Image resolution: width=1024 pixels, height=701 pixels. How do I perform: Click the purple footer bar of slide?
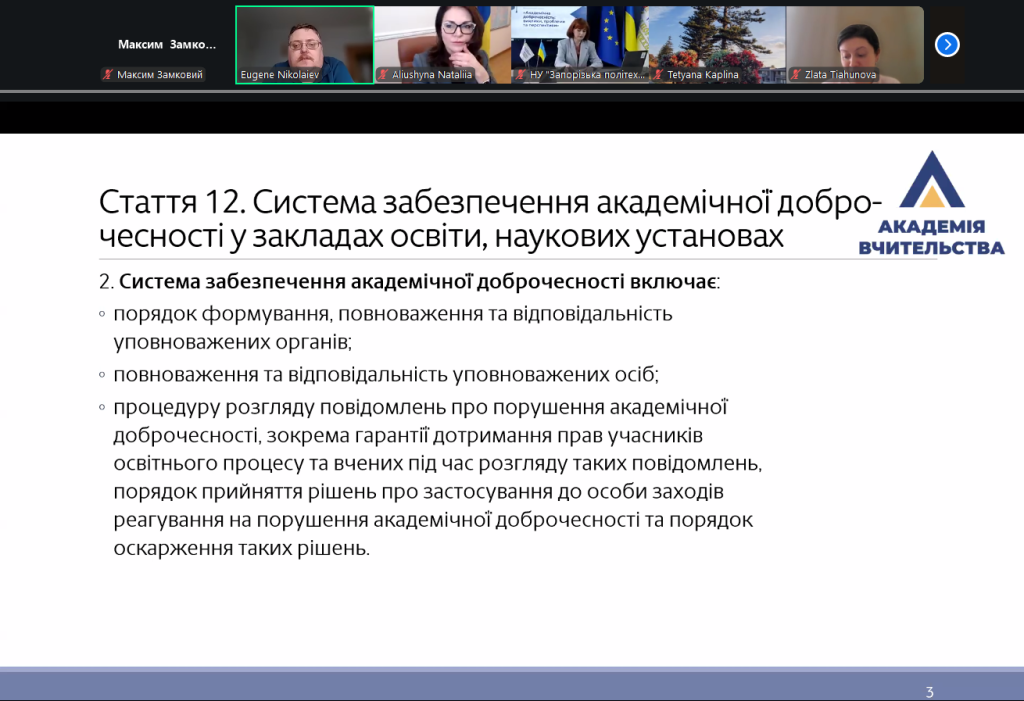(x=500, y=684)
